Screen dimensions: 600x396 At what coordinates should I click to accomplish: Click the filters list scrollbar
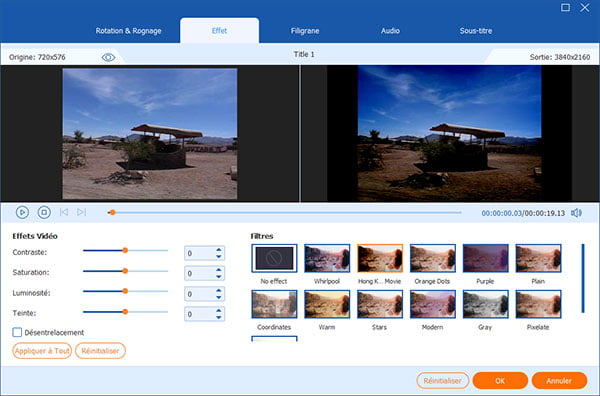[583, 279]
